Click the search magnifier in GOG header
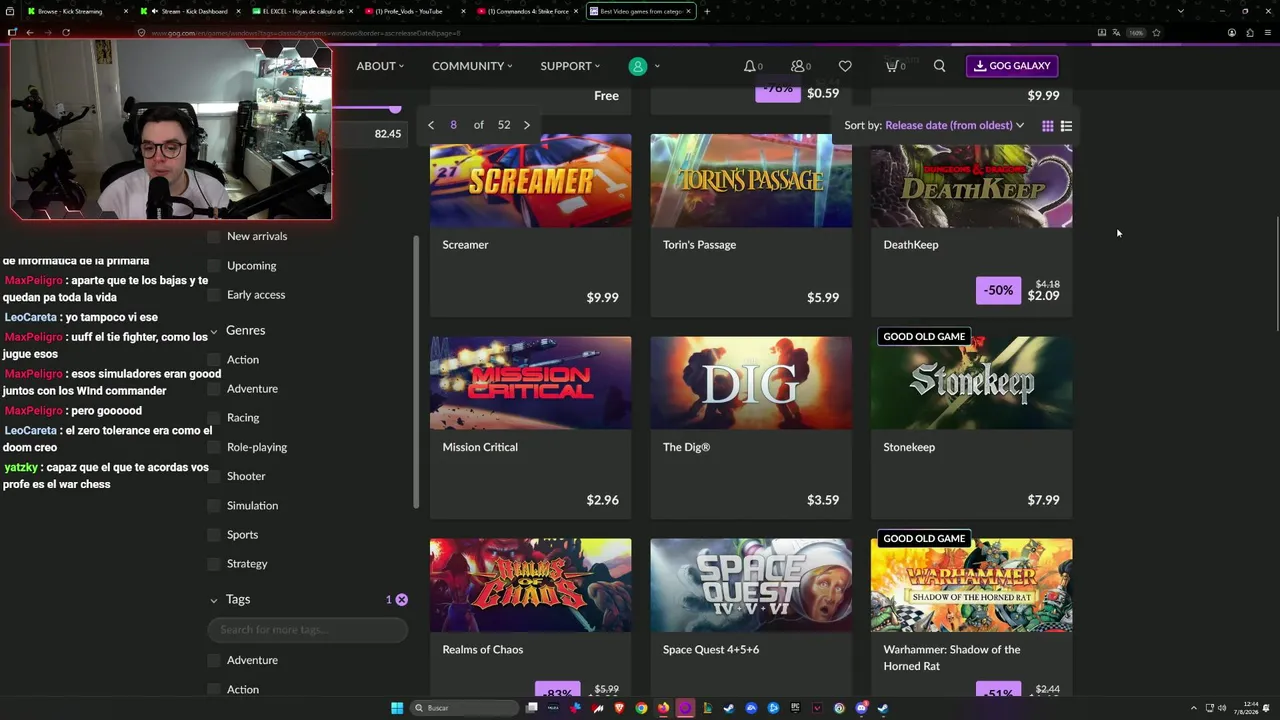Screen dimensions: 1280x720 939,66
